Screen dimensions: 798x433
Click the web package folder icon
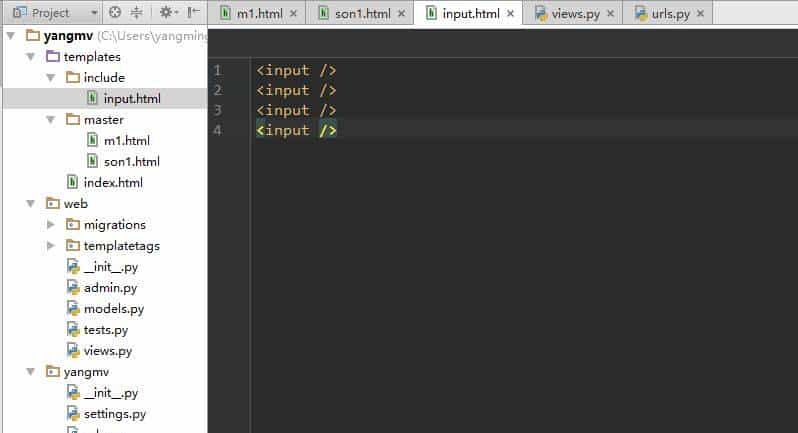53,203
